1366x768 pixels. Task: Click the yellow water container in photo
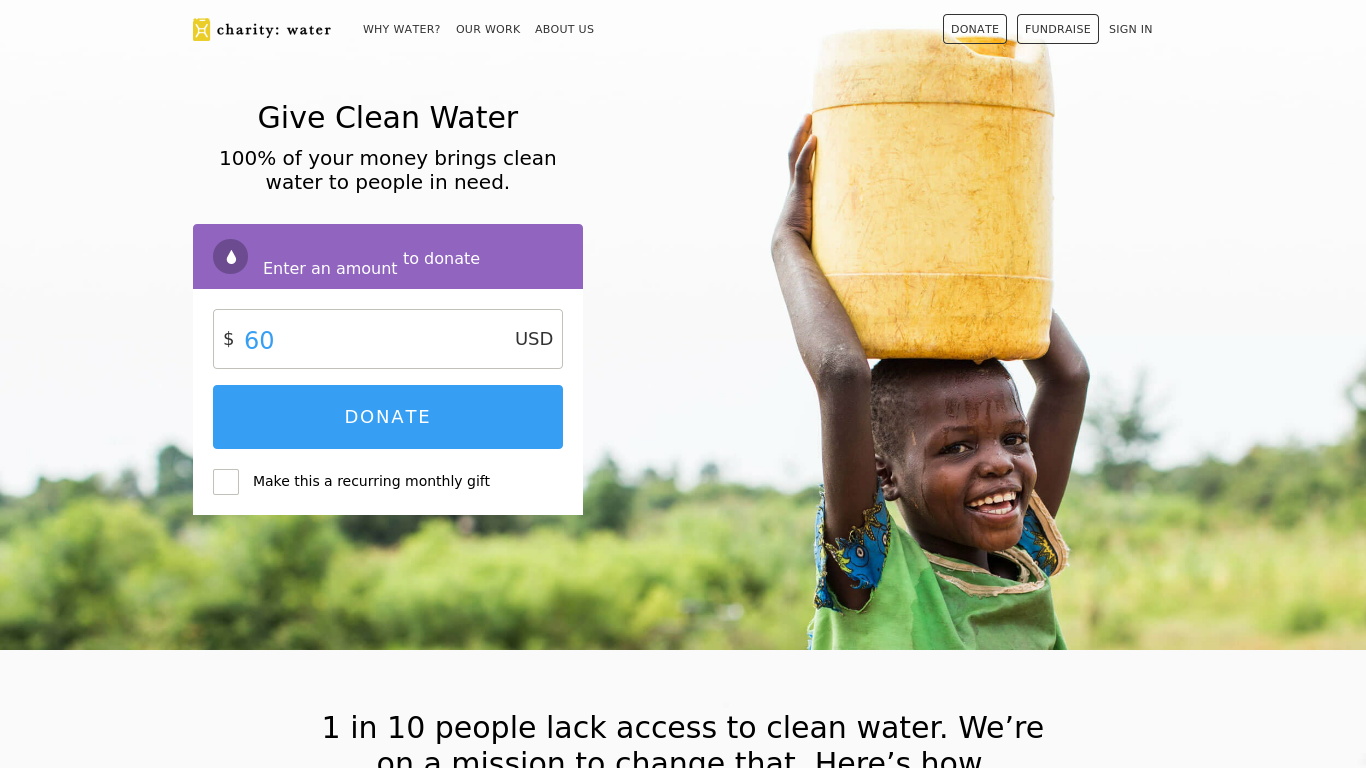932,190
